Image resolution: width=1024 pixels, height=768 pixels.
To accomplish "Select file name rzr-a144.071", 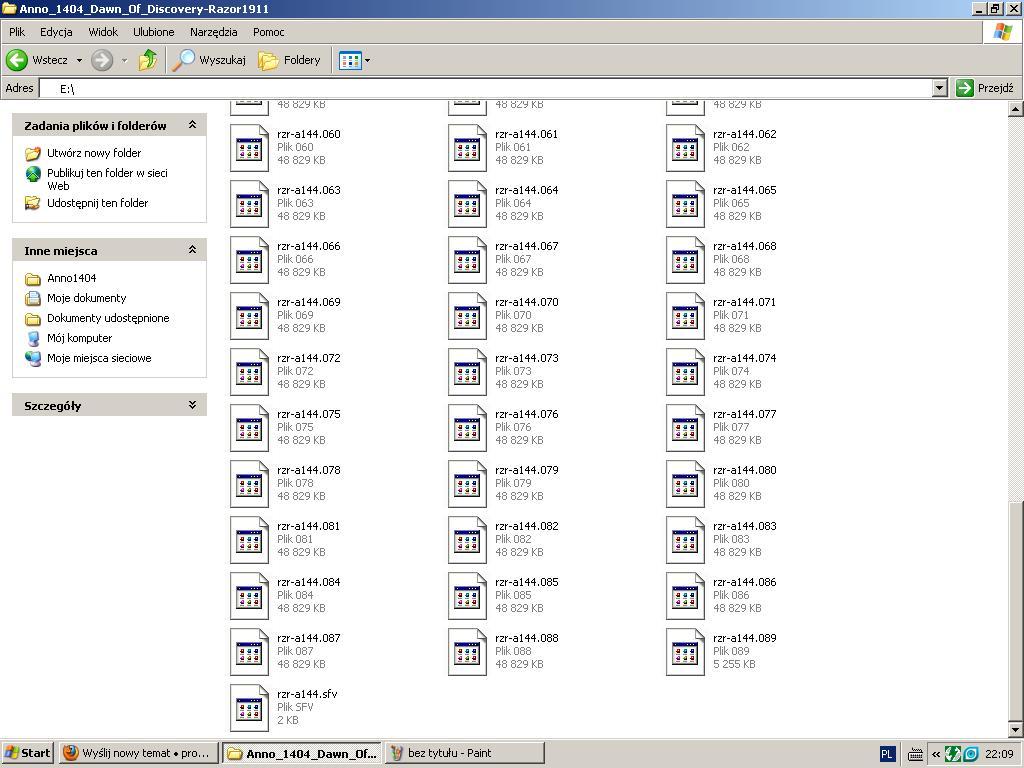I will pyautogui.click(x=745, y=303).
